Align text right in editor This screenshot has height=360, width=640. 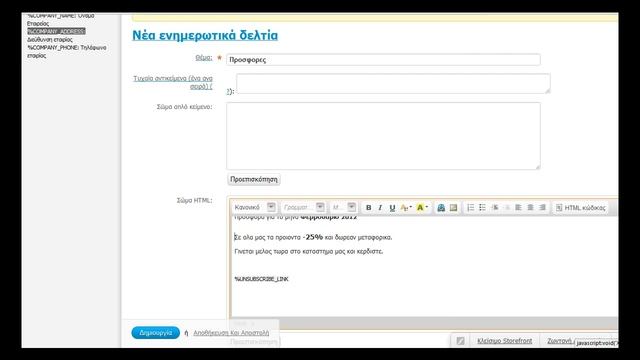click(542, 208)
